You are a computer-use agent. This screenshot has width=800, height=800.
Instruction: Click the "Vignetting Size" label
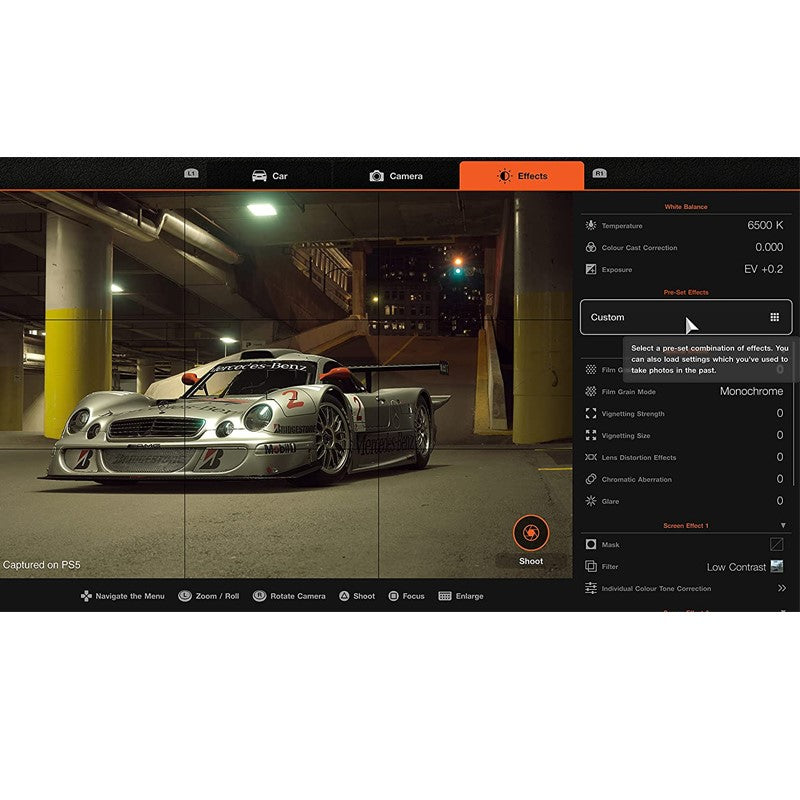tap(626, 436)
